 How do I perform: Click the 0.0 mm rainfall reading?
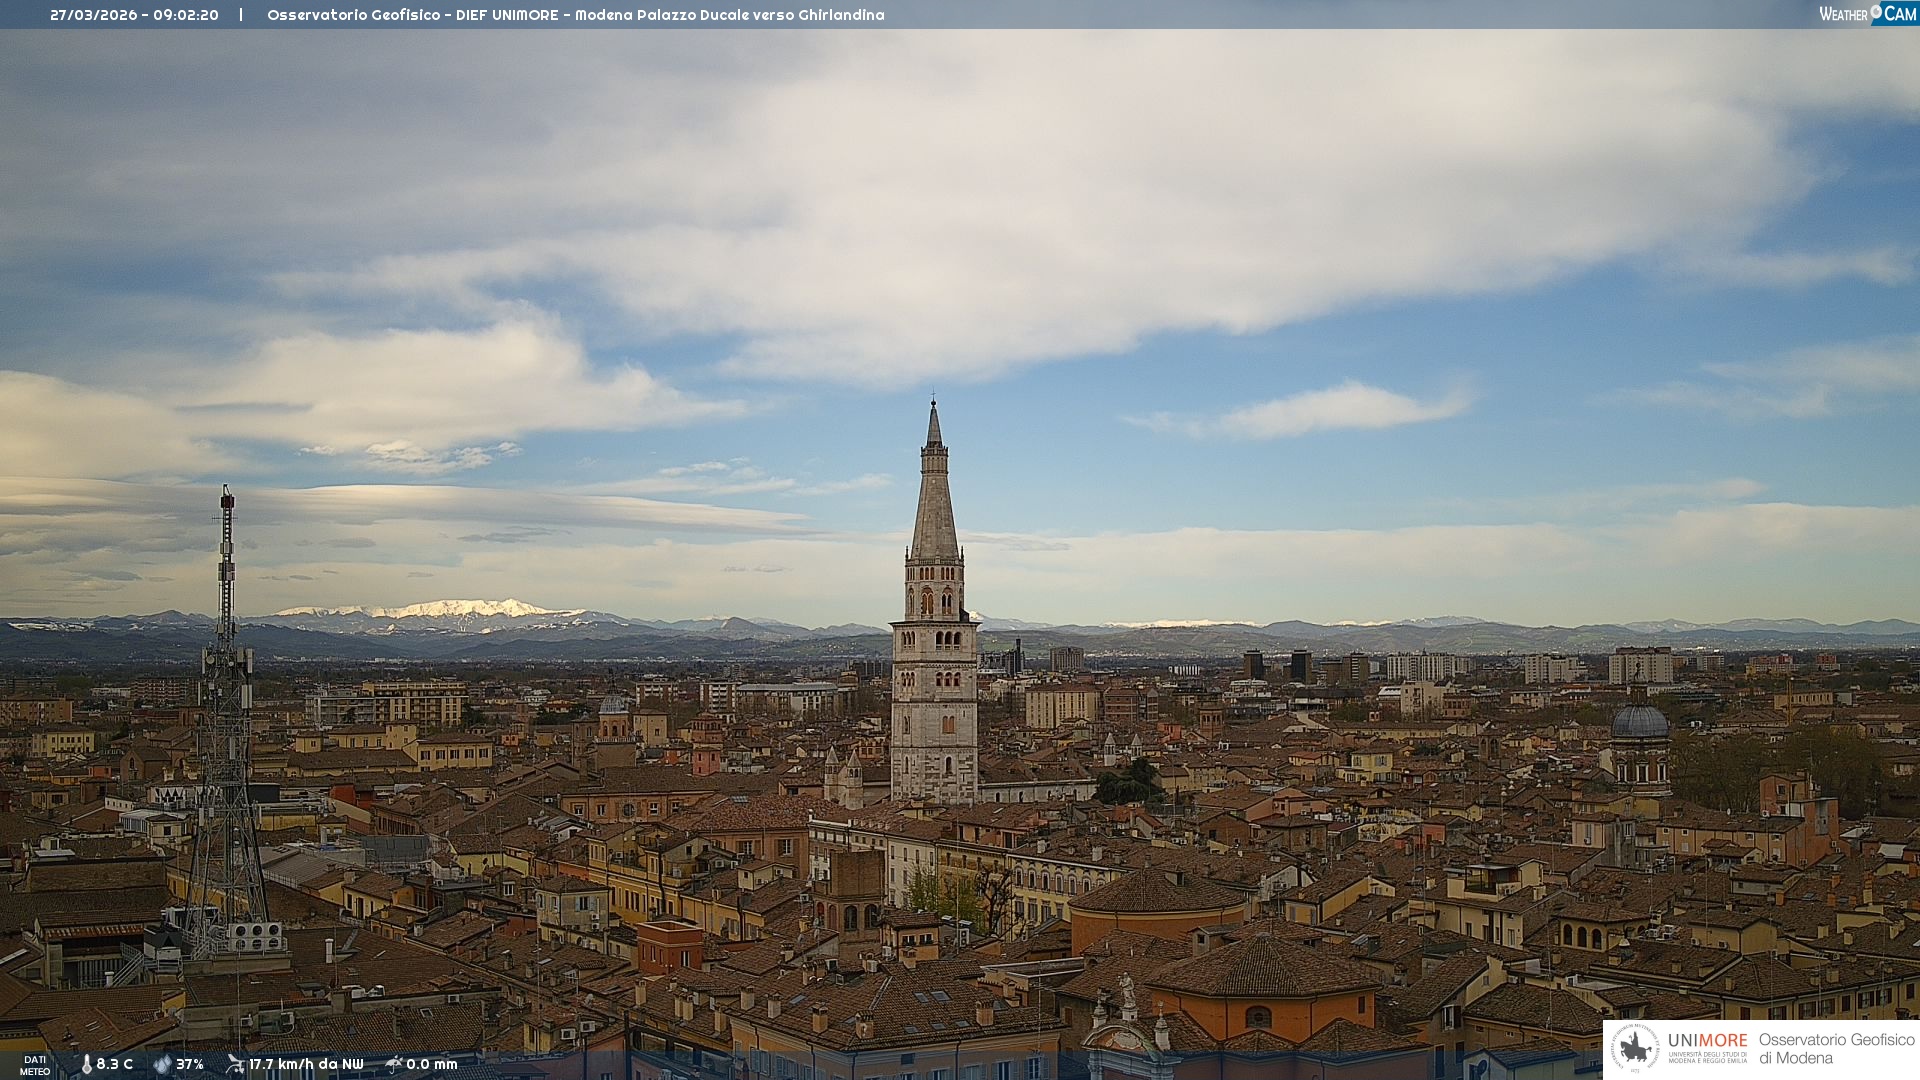coord(432,1064)
